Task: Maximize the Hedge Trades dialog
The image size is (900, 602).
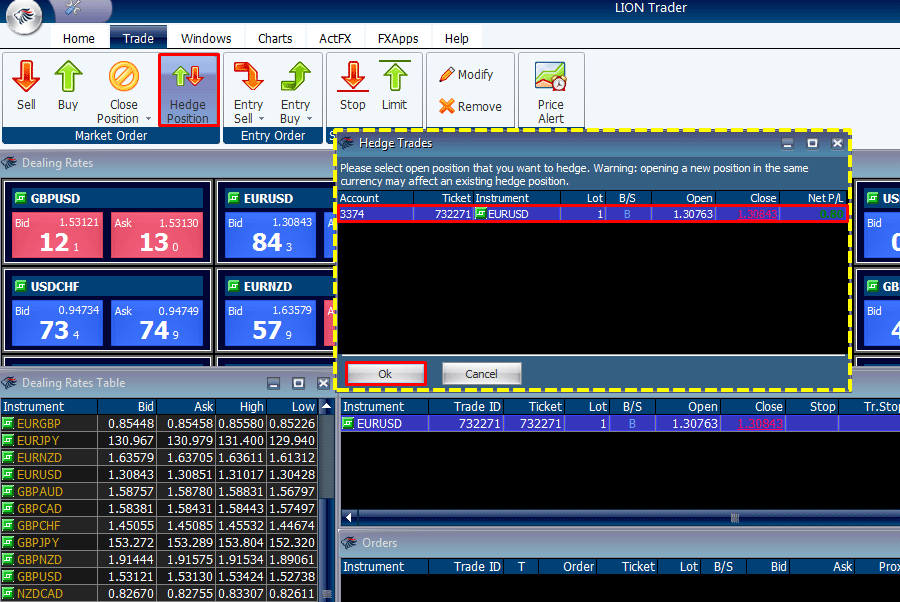Action: [x=812, y=143]
